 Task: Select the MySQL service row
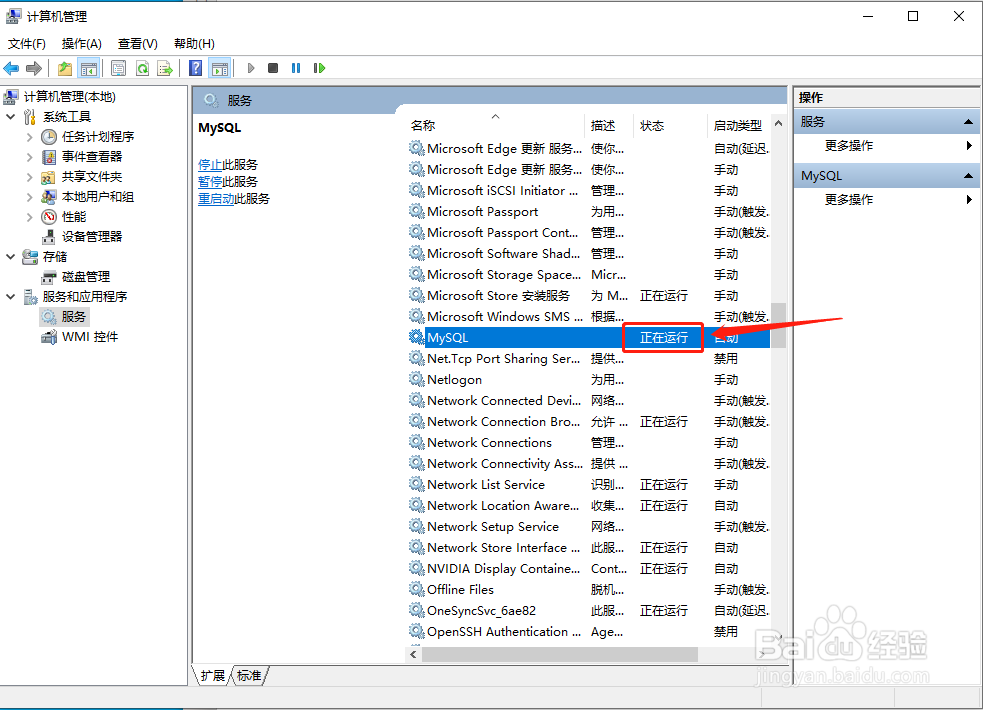pyautogui.click(x=588, y=338)
